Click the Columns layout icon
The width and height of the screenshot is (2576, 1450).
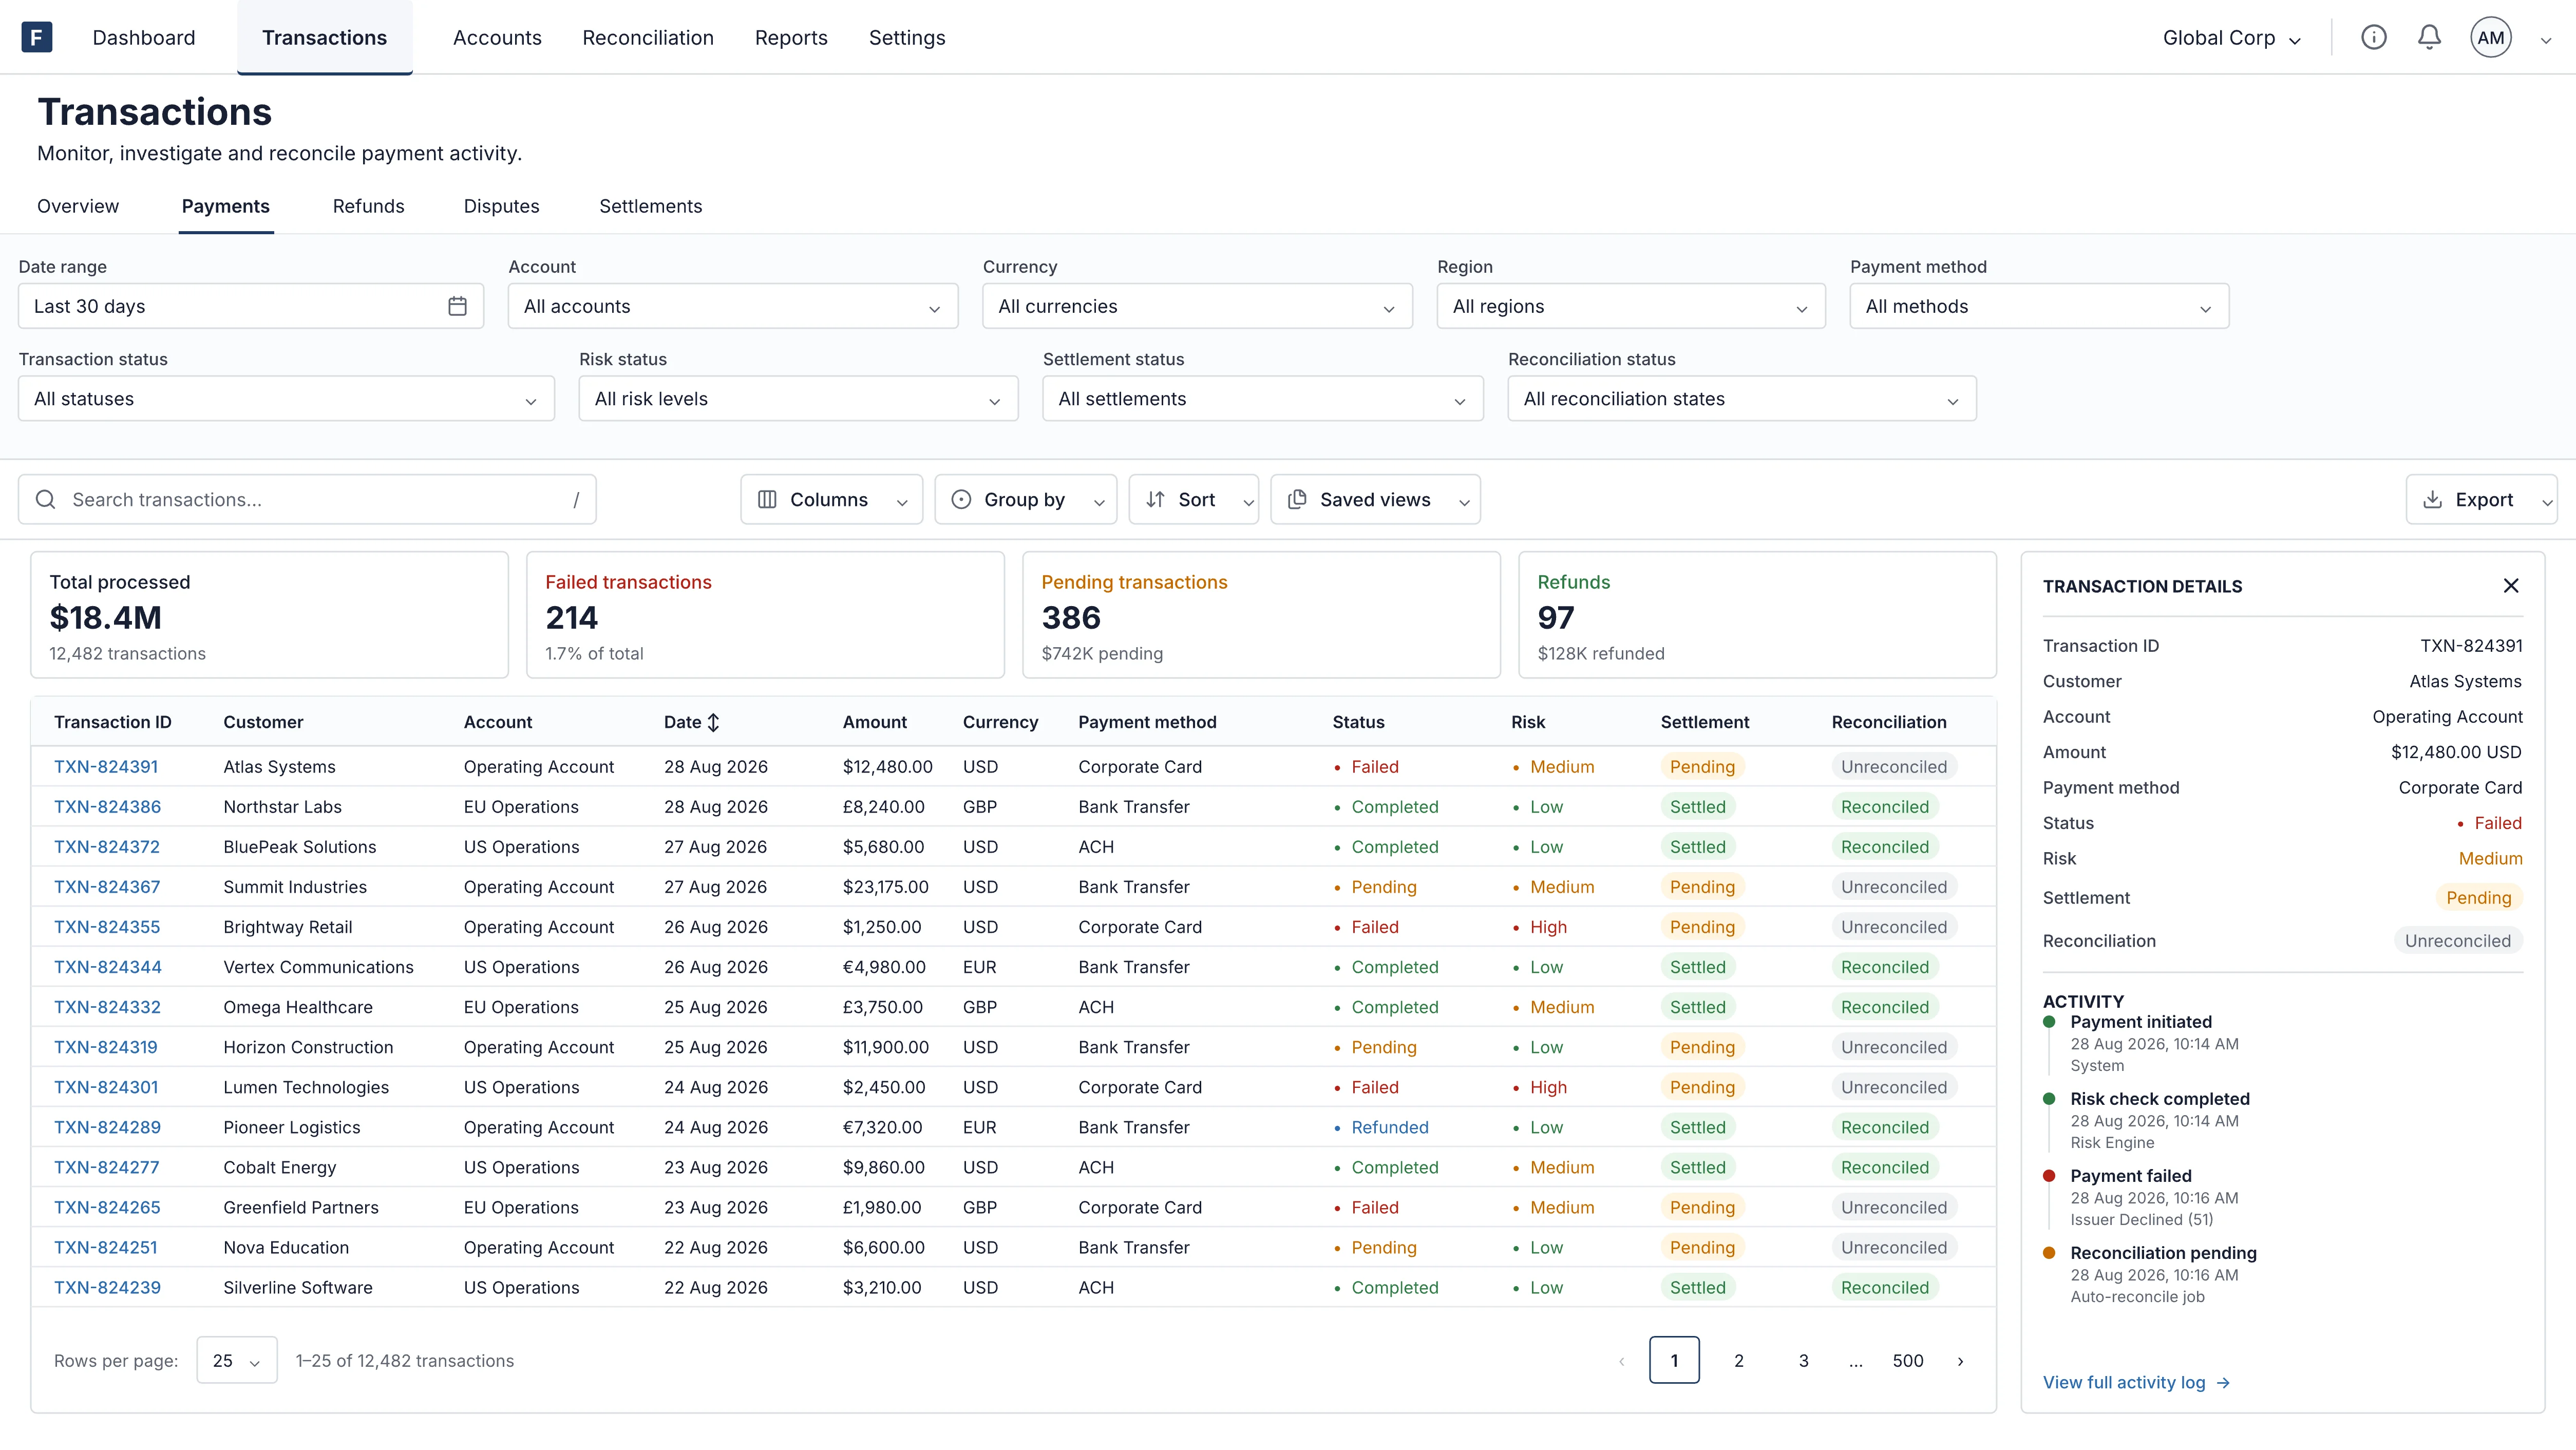click(767, 499)
